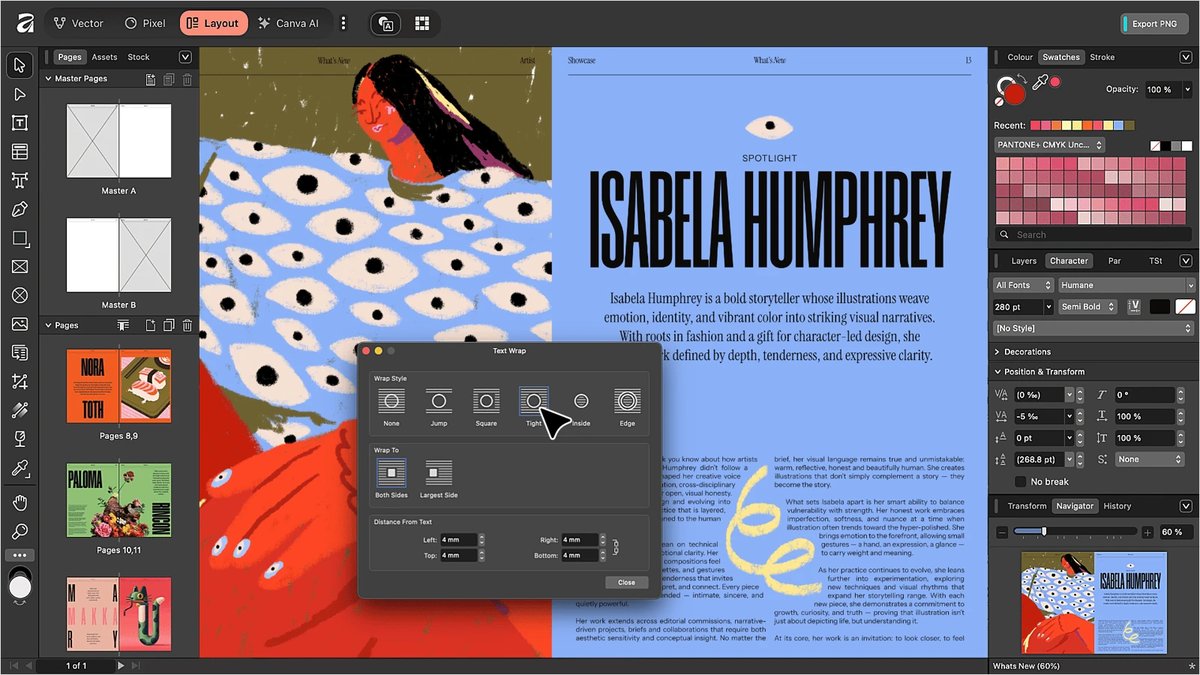
Task: Select Pages 8,9 spread thumbnail
Action: [x=118, y=384]
